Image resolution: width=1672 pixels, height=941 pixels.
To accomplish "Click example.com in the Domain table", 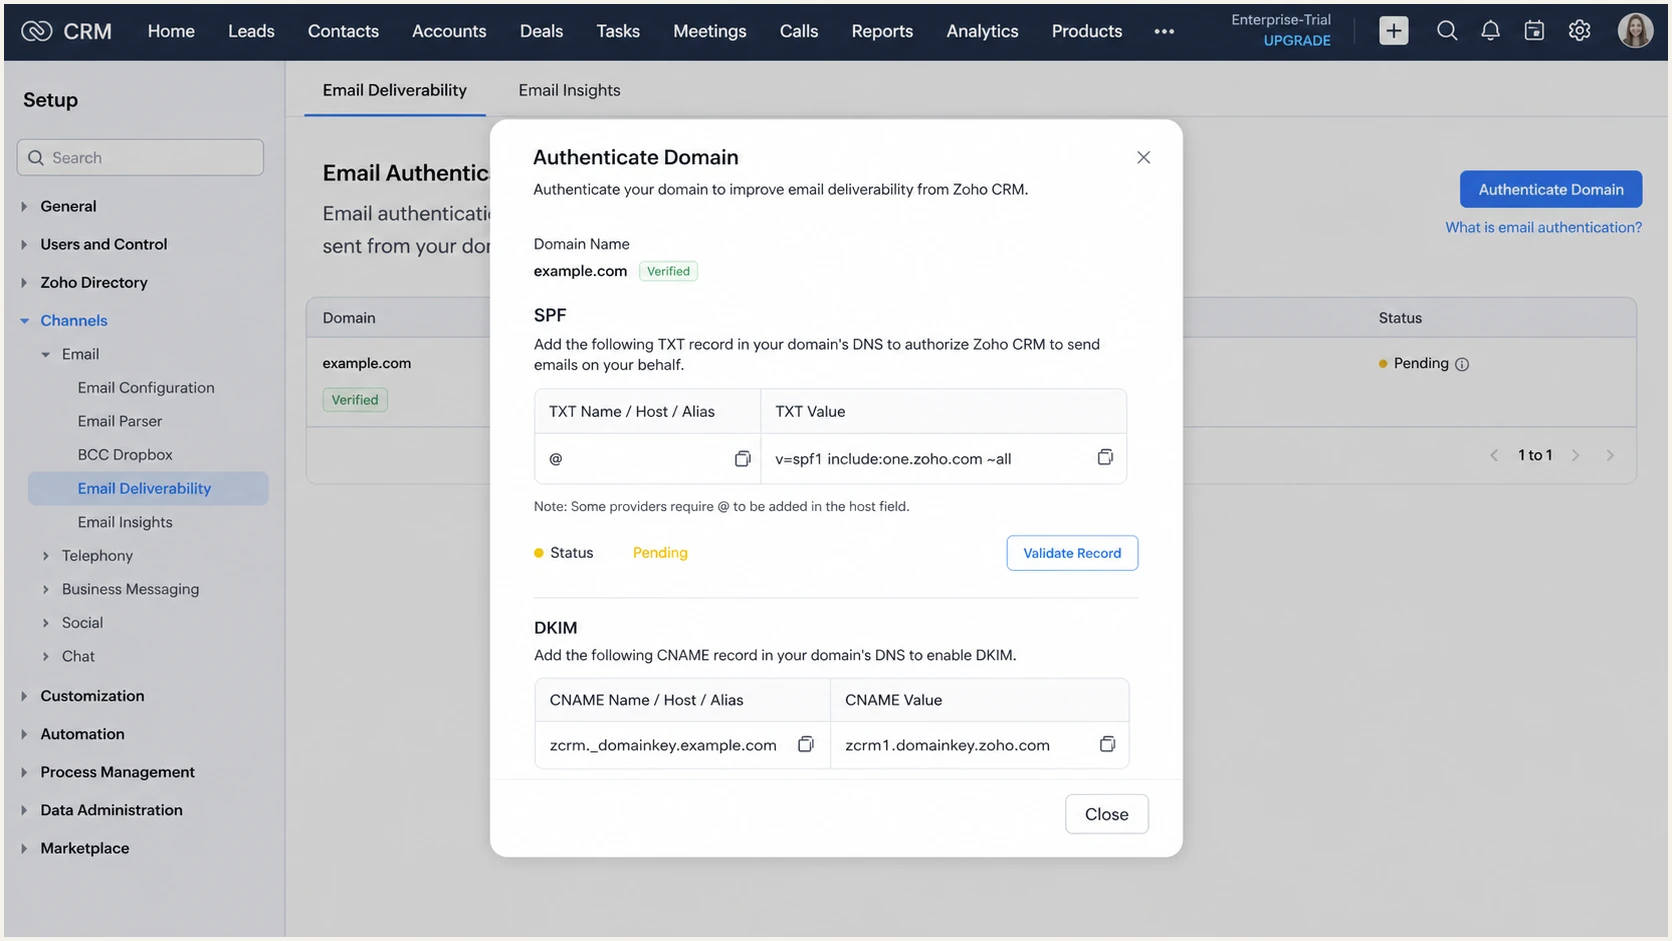I will [366, 363].
